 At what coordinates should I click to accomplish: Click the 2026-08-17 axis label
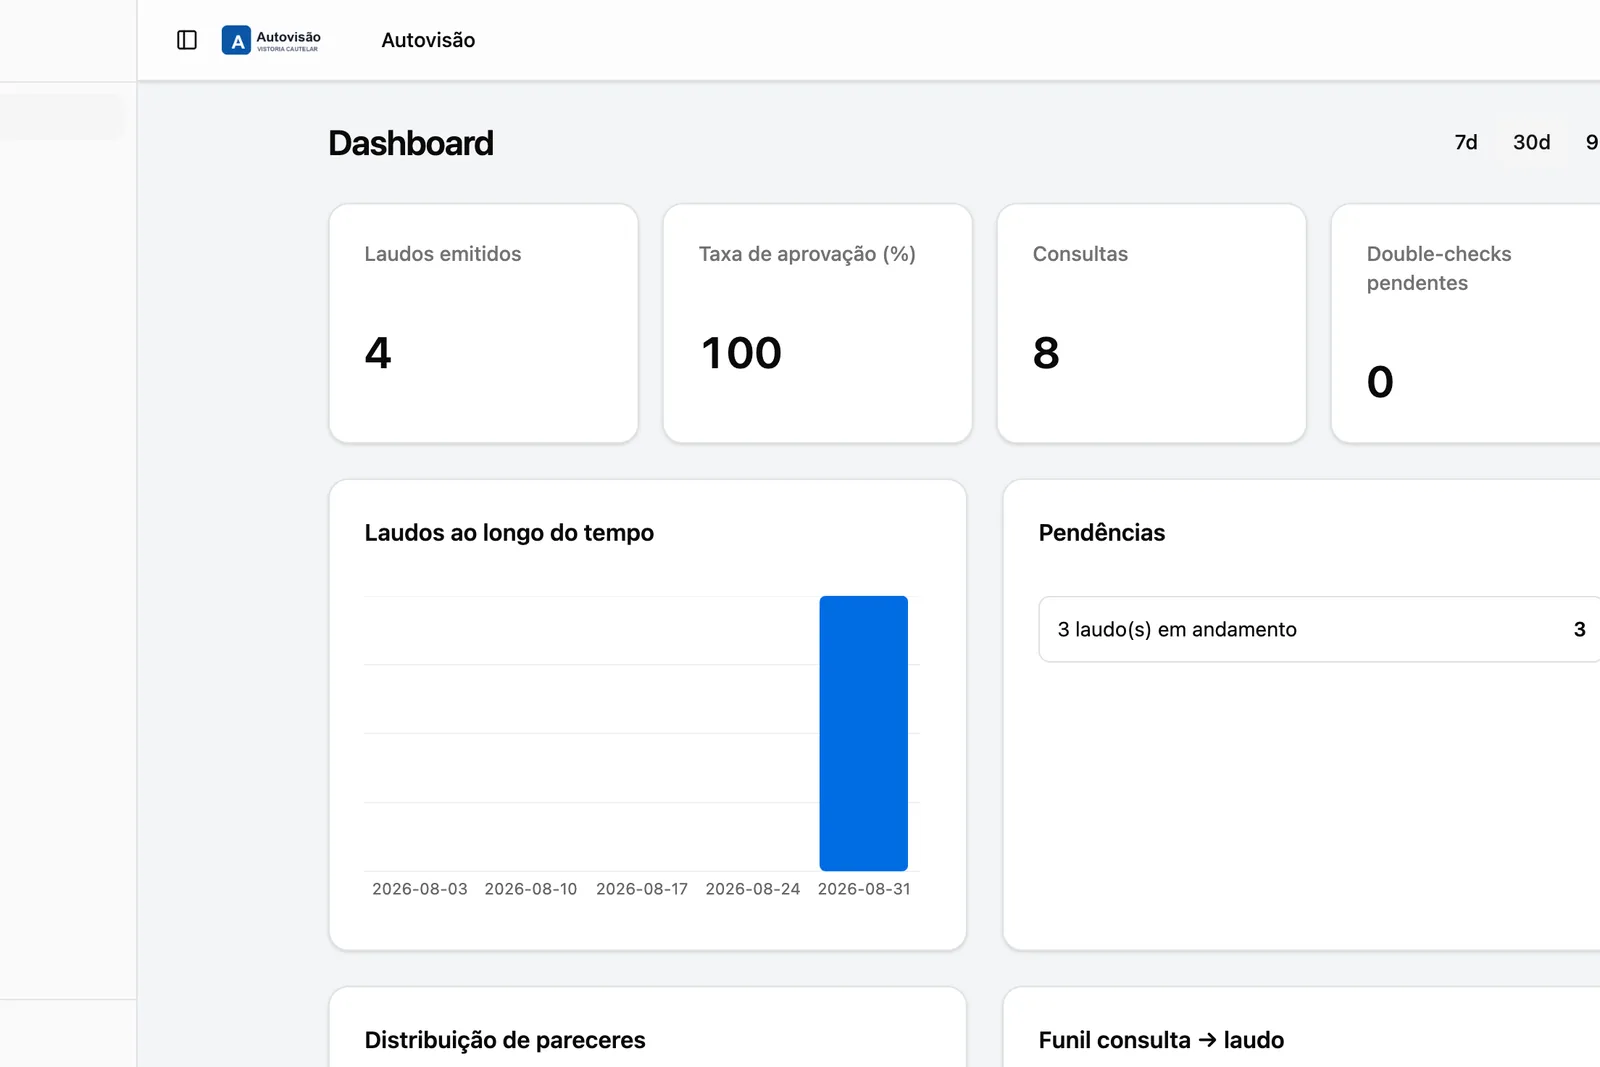click(x=642, y=889)
